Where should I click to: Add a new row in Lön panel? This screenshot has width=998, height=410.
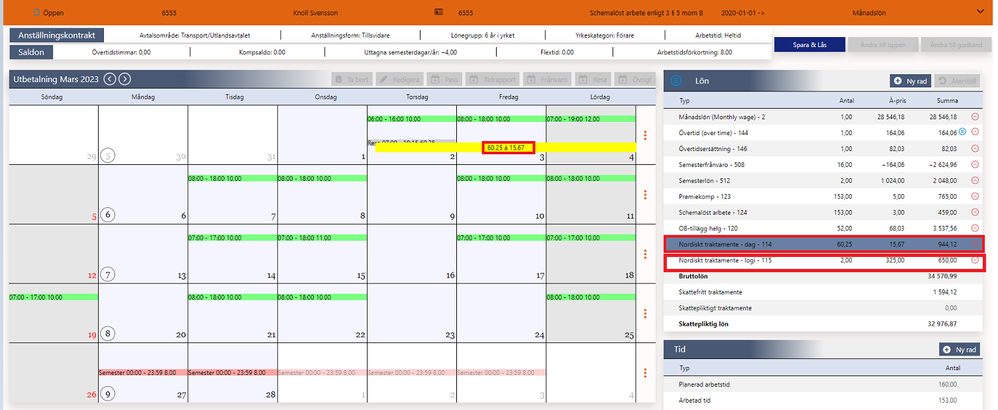point(910,81)
